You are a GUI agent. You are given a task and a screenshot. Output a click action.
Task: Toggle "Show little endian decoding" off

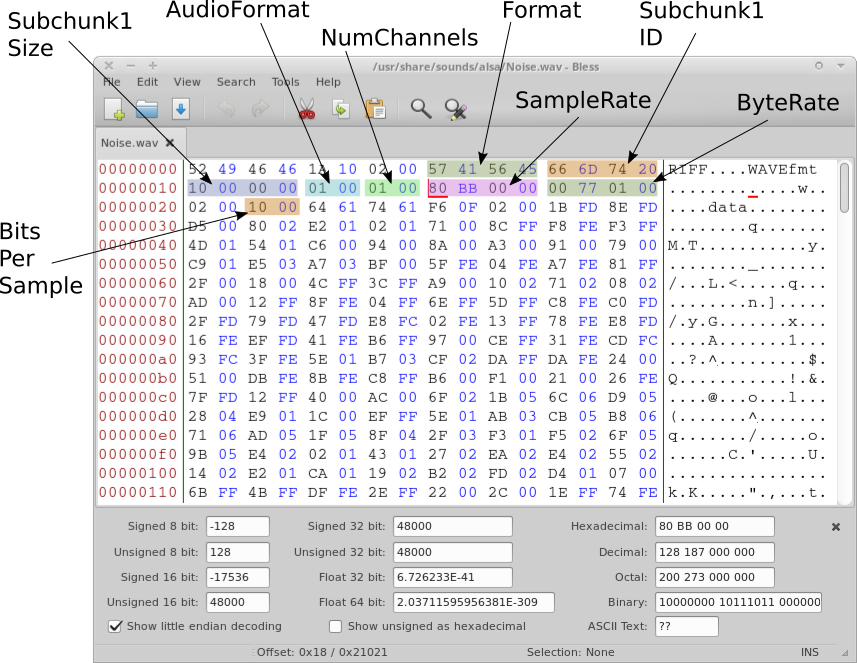115,626
